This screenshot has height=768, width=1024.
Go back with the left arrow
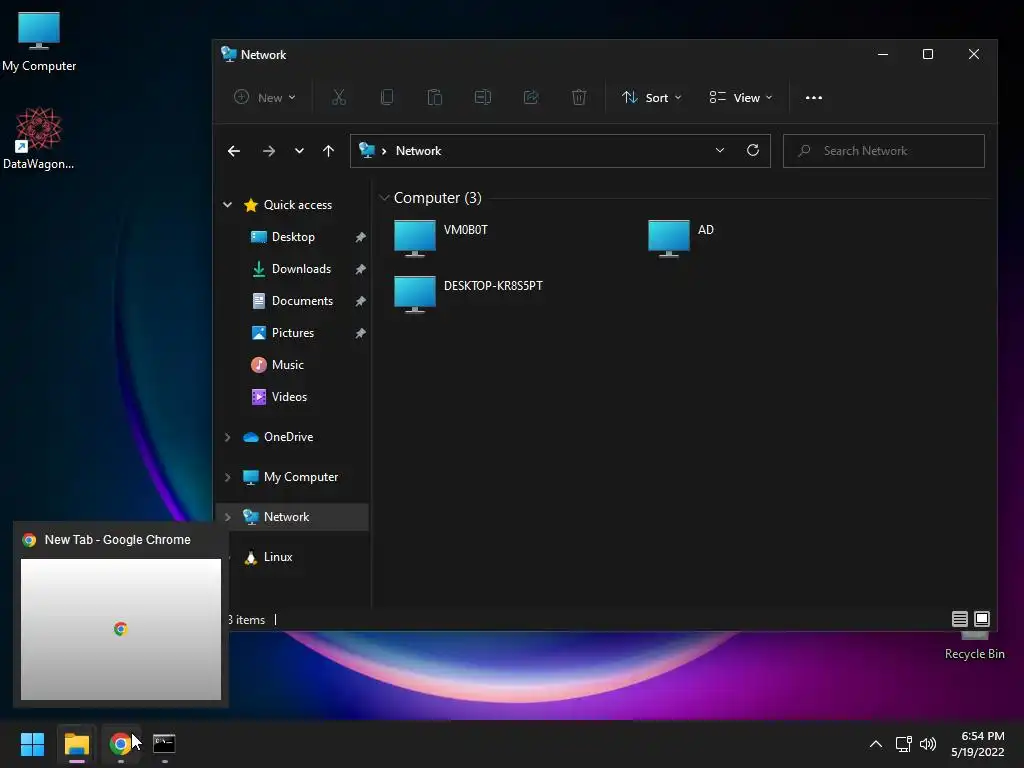tap(234, 151)
